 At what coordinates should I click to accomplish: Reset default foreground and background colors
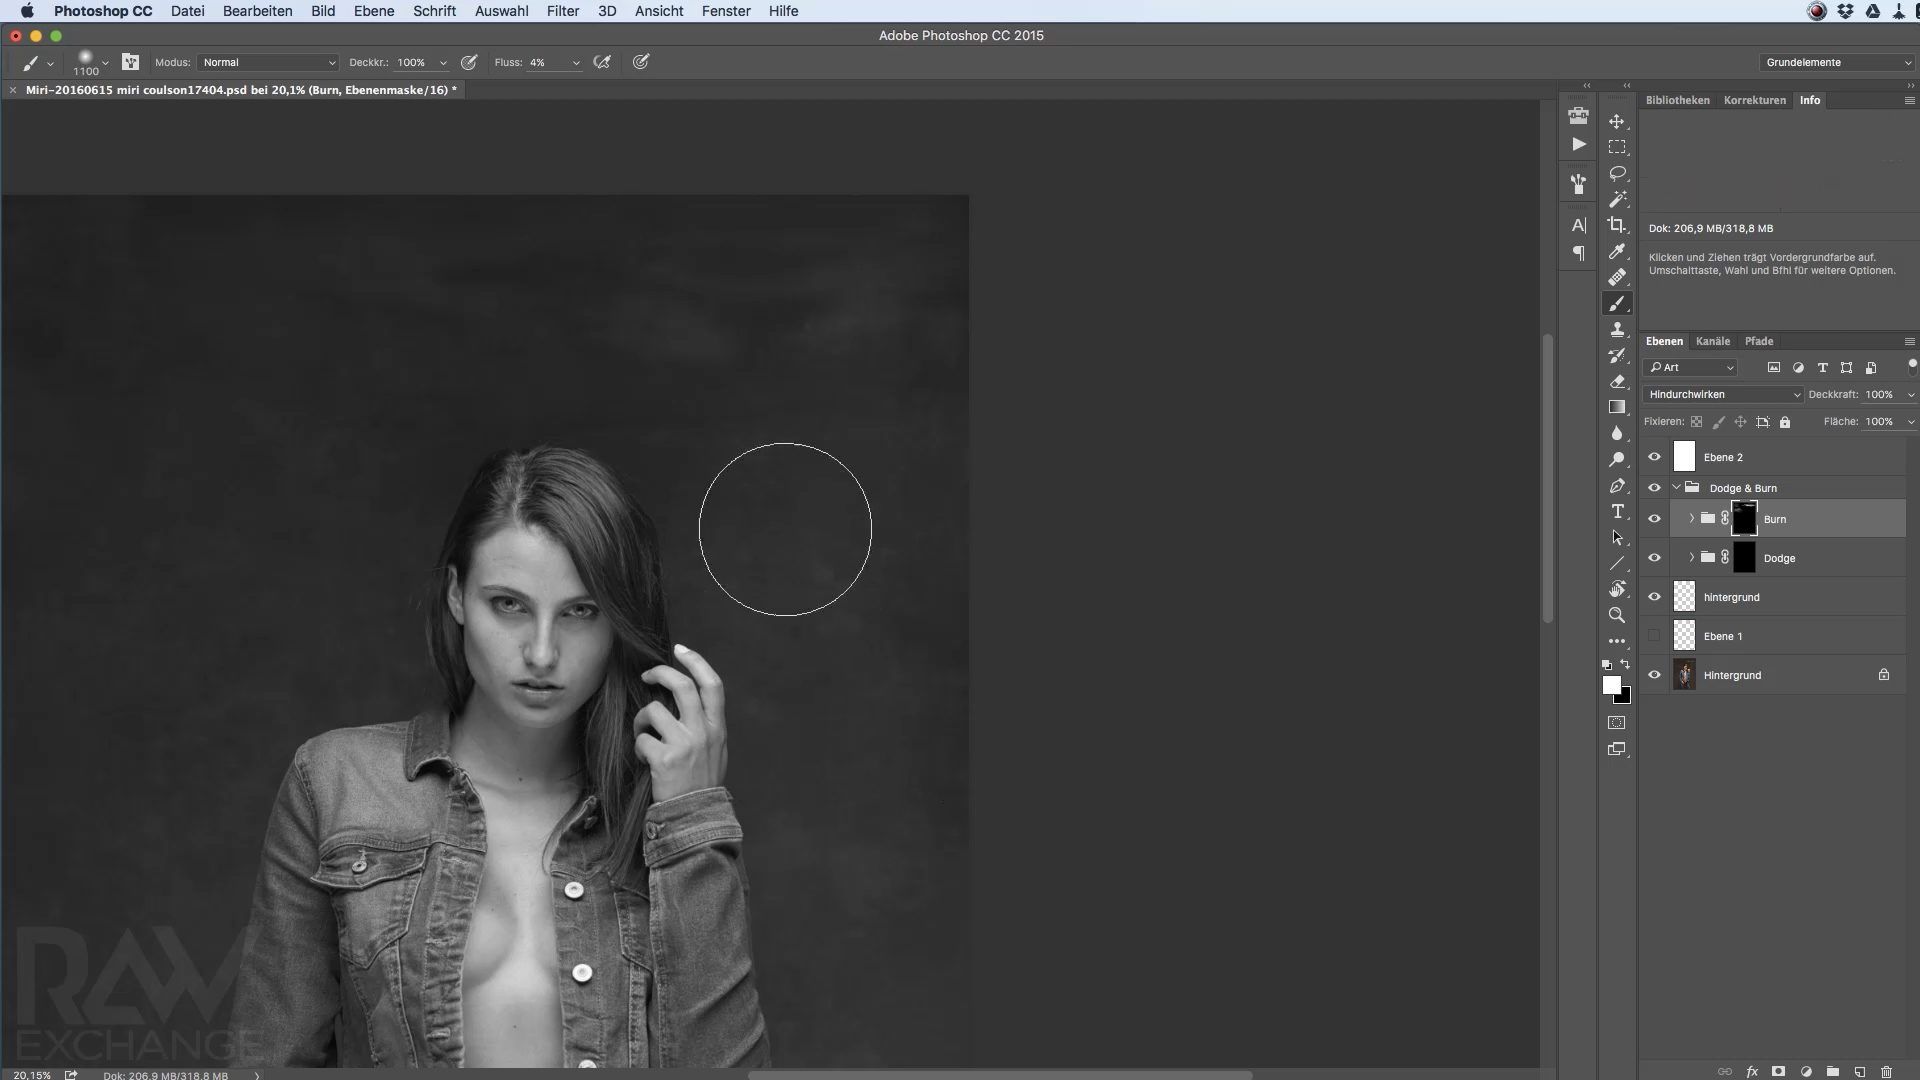point(1607,664)
